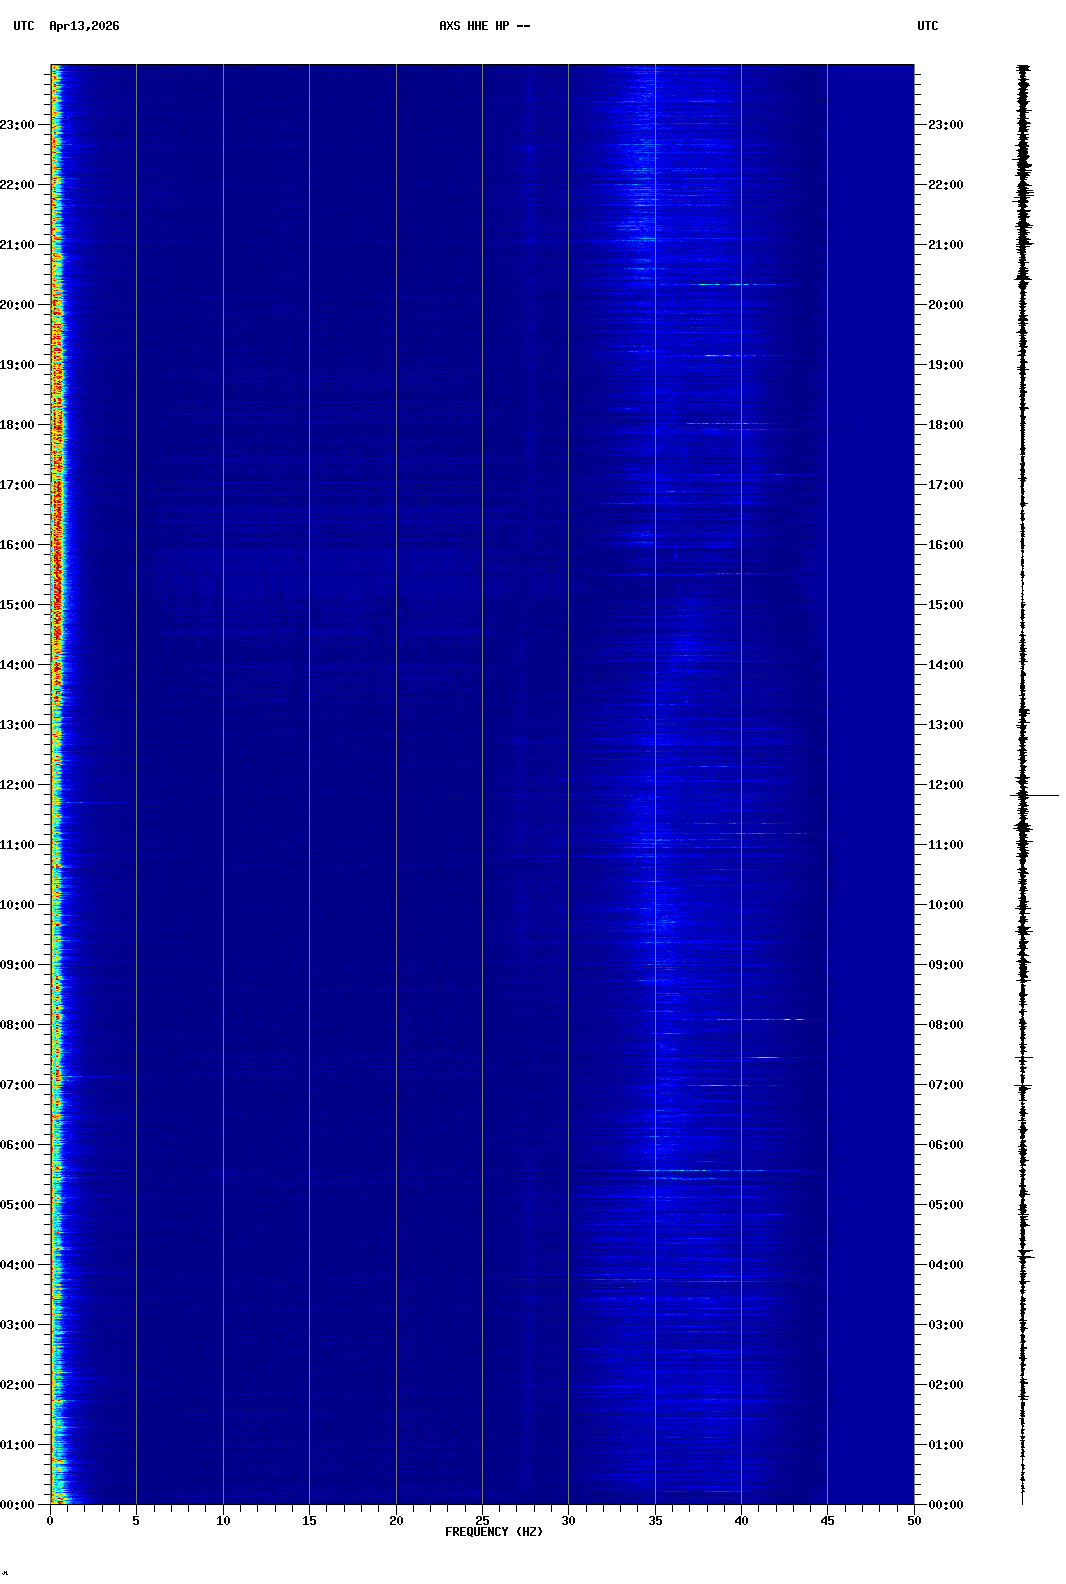
Task: Click the AXS HHE HP station title
Action: coord(484,26)
